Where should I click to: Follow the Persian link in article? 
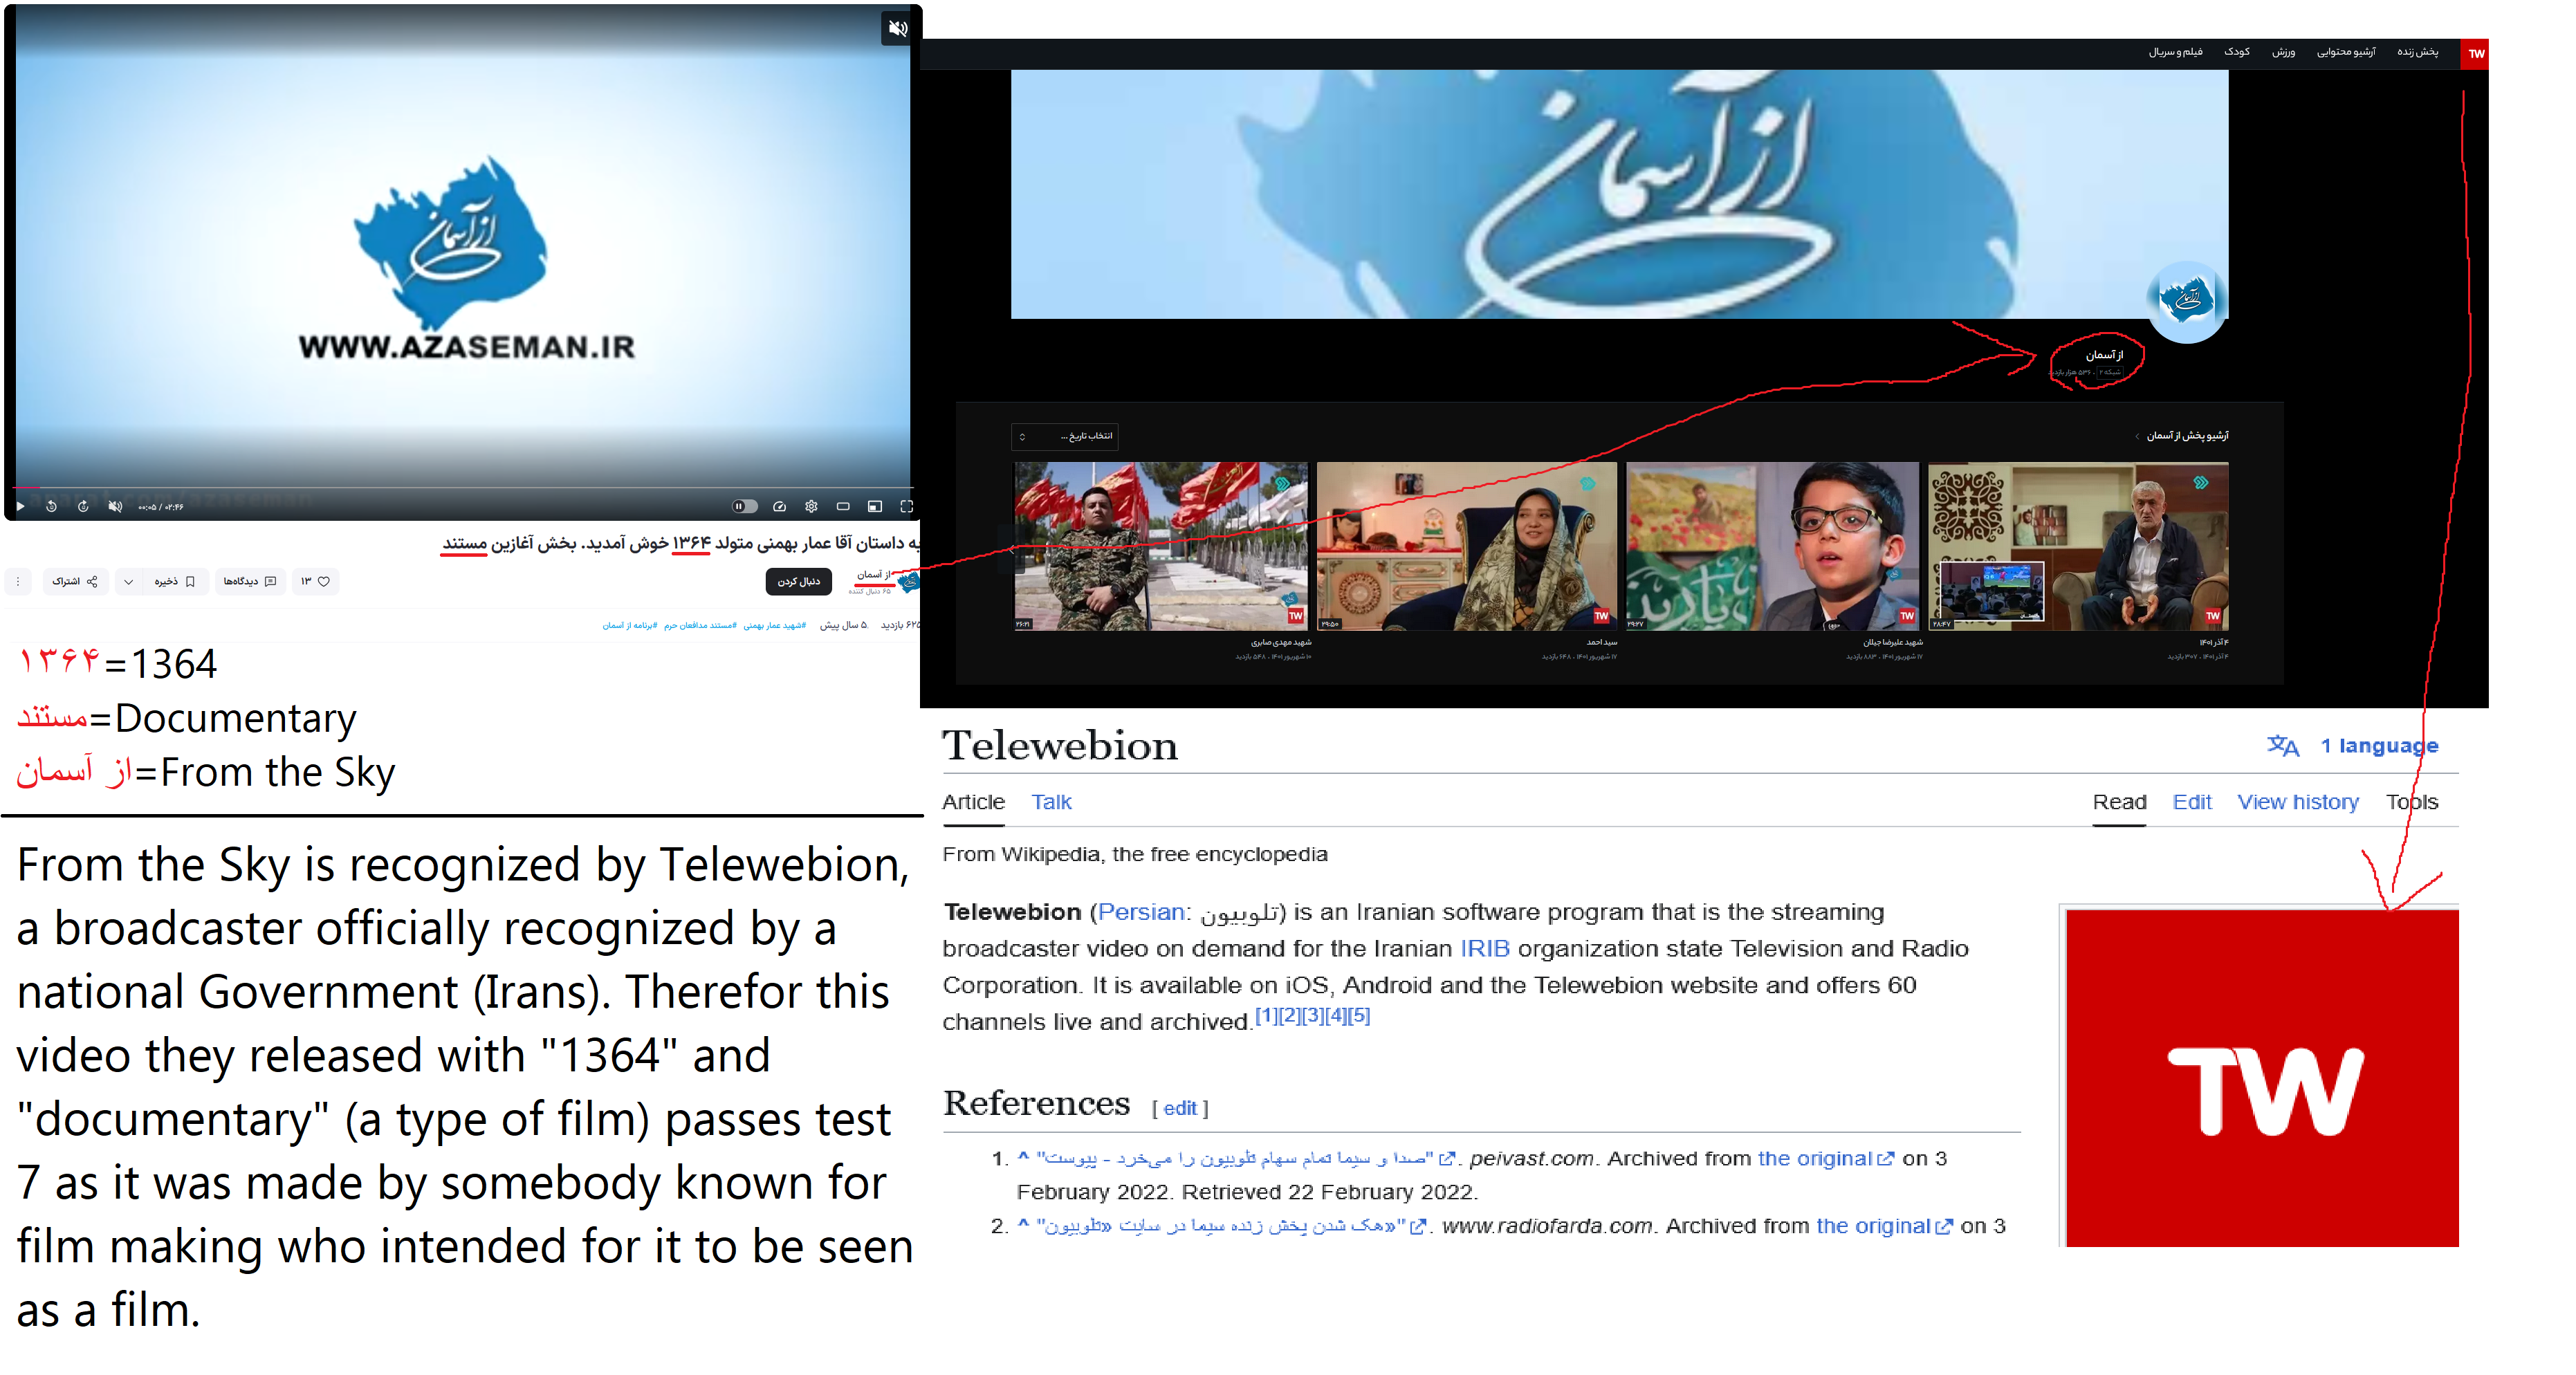1141,912
